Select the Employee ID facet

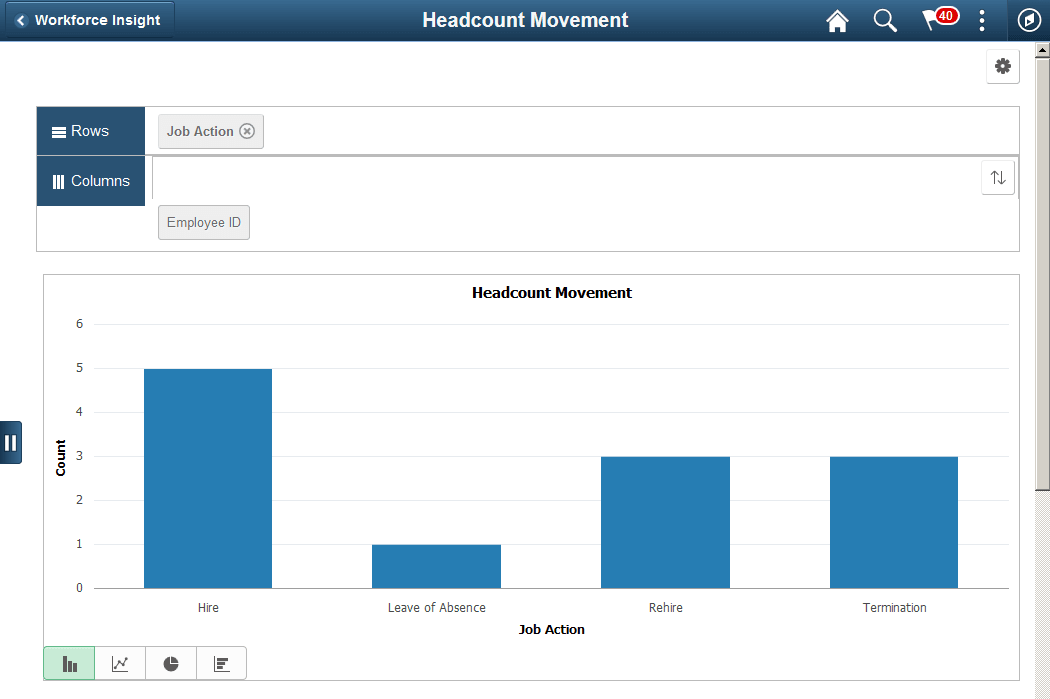(x=203, y=222)
